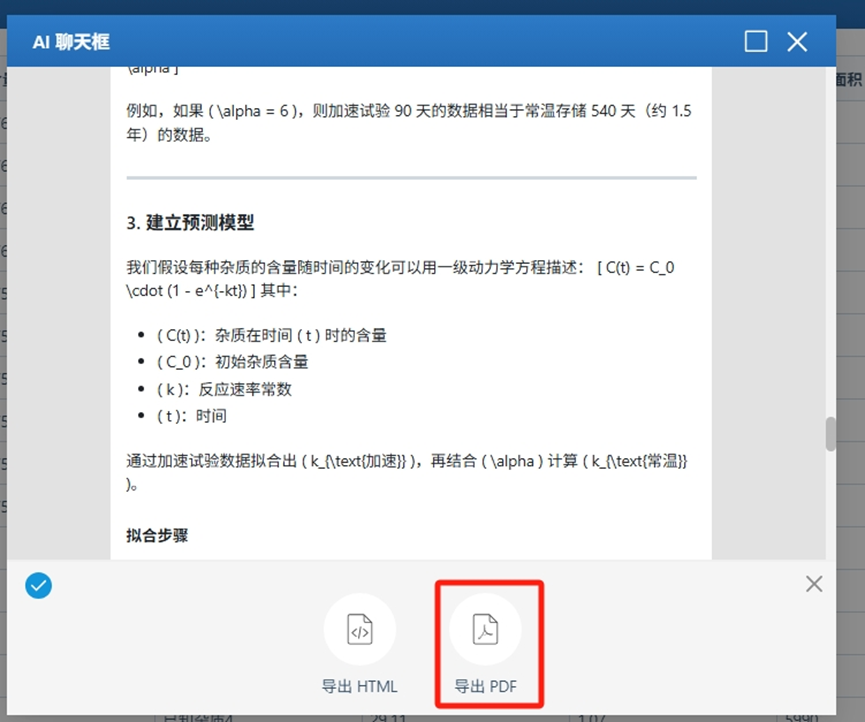The image size is (865, 722).
Task: Click the paragraph starting with 例如，如果
Action: click(408, 123)
